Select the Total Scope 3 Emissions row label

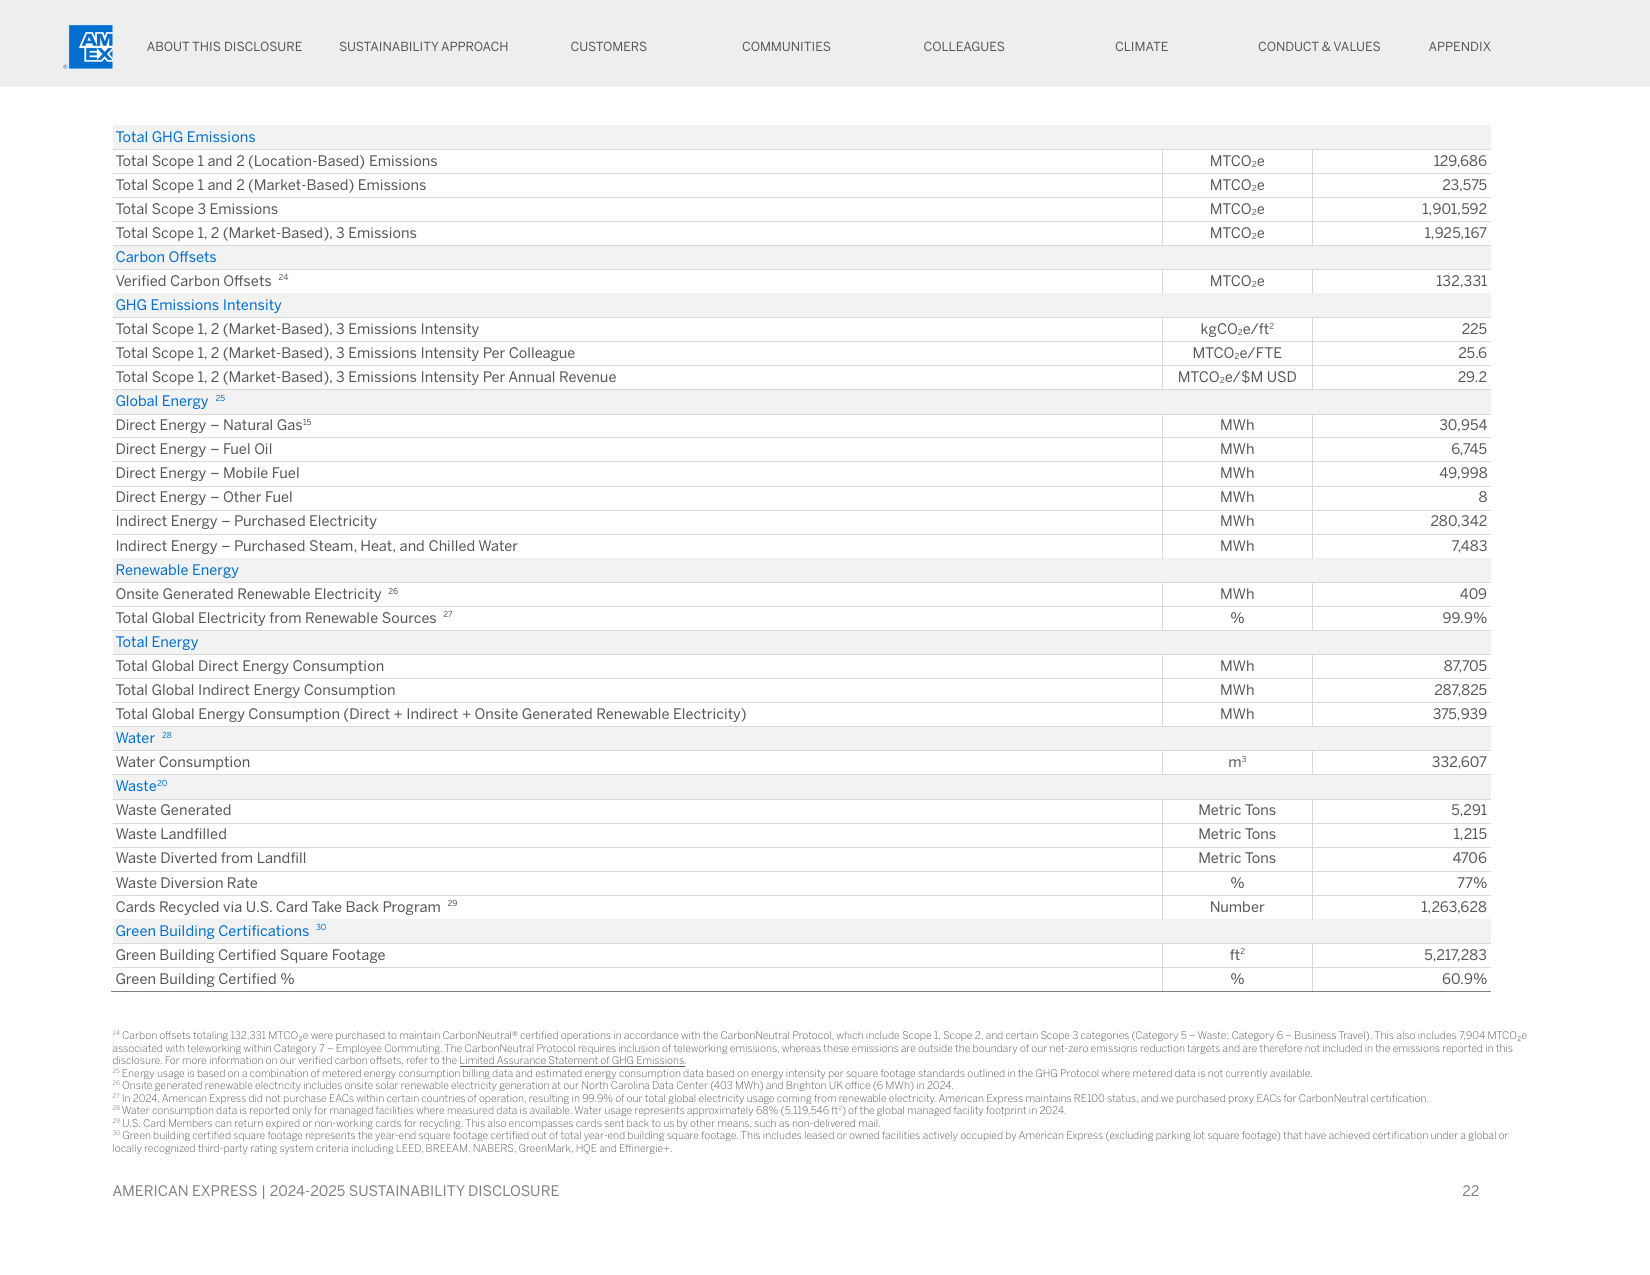point(197,209)
